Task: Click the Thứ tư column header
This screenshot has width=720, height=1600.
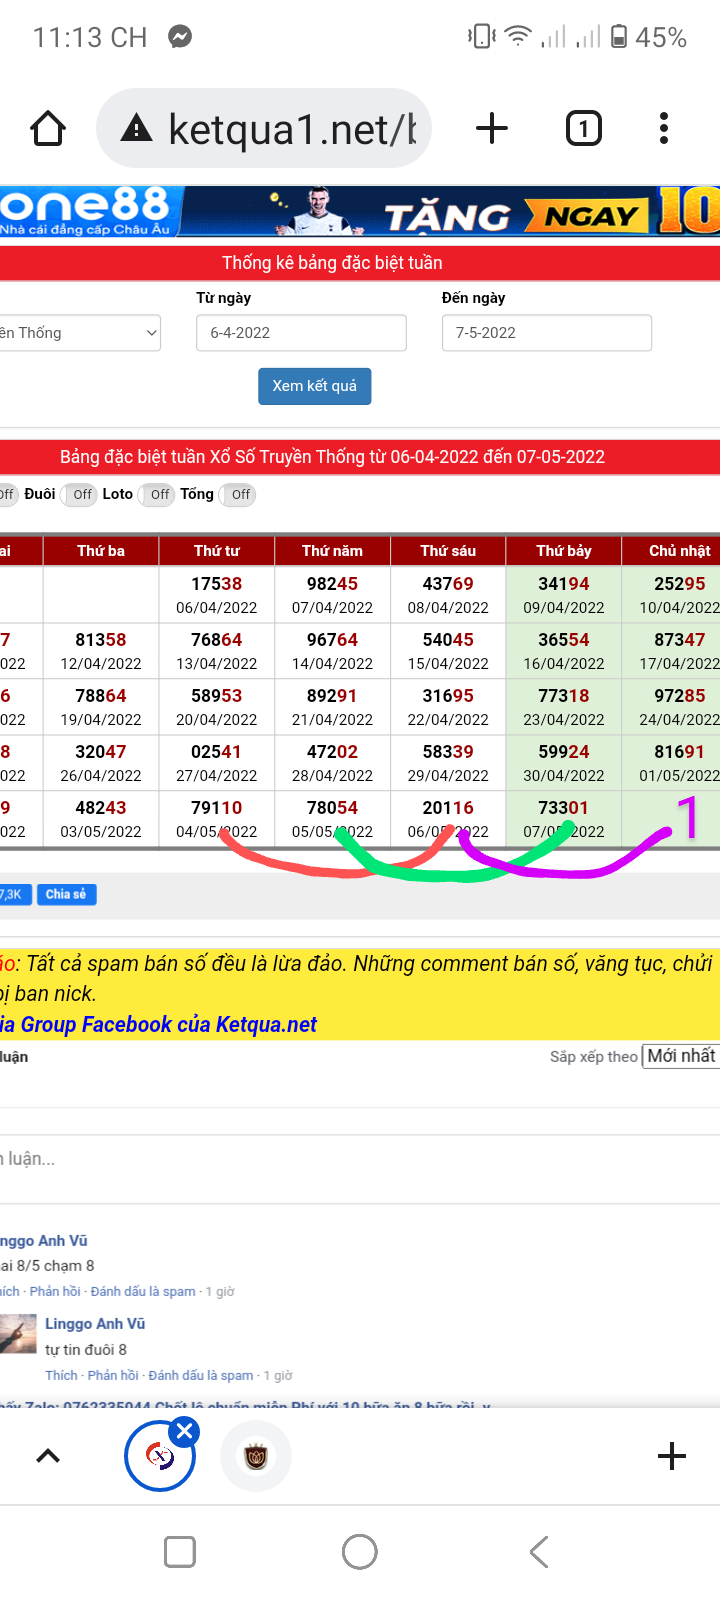Action: [217, 551]
